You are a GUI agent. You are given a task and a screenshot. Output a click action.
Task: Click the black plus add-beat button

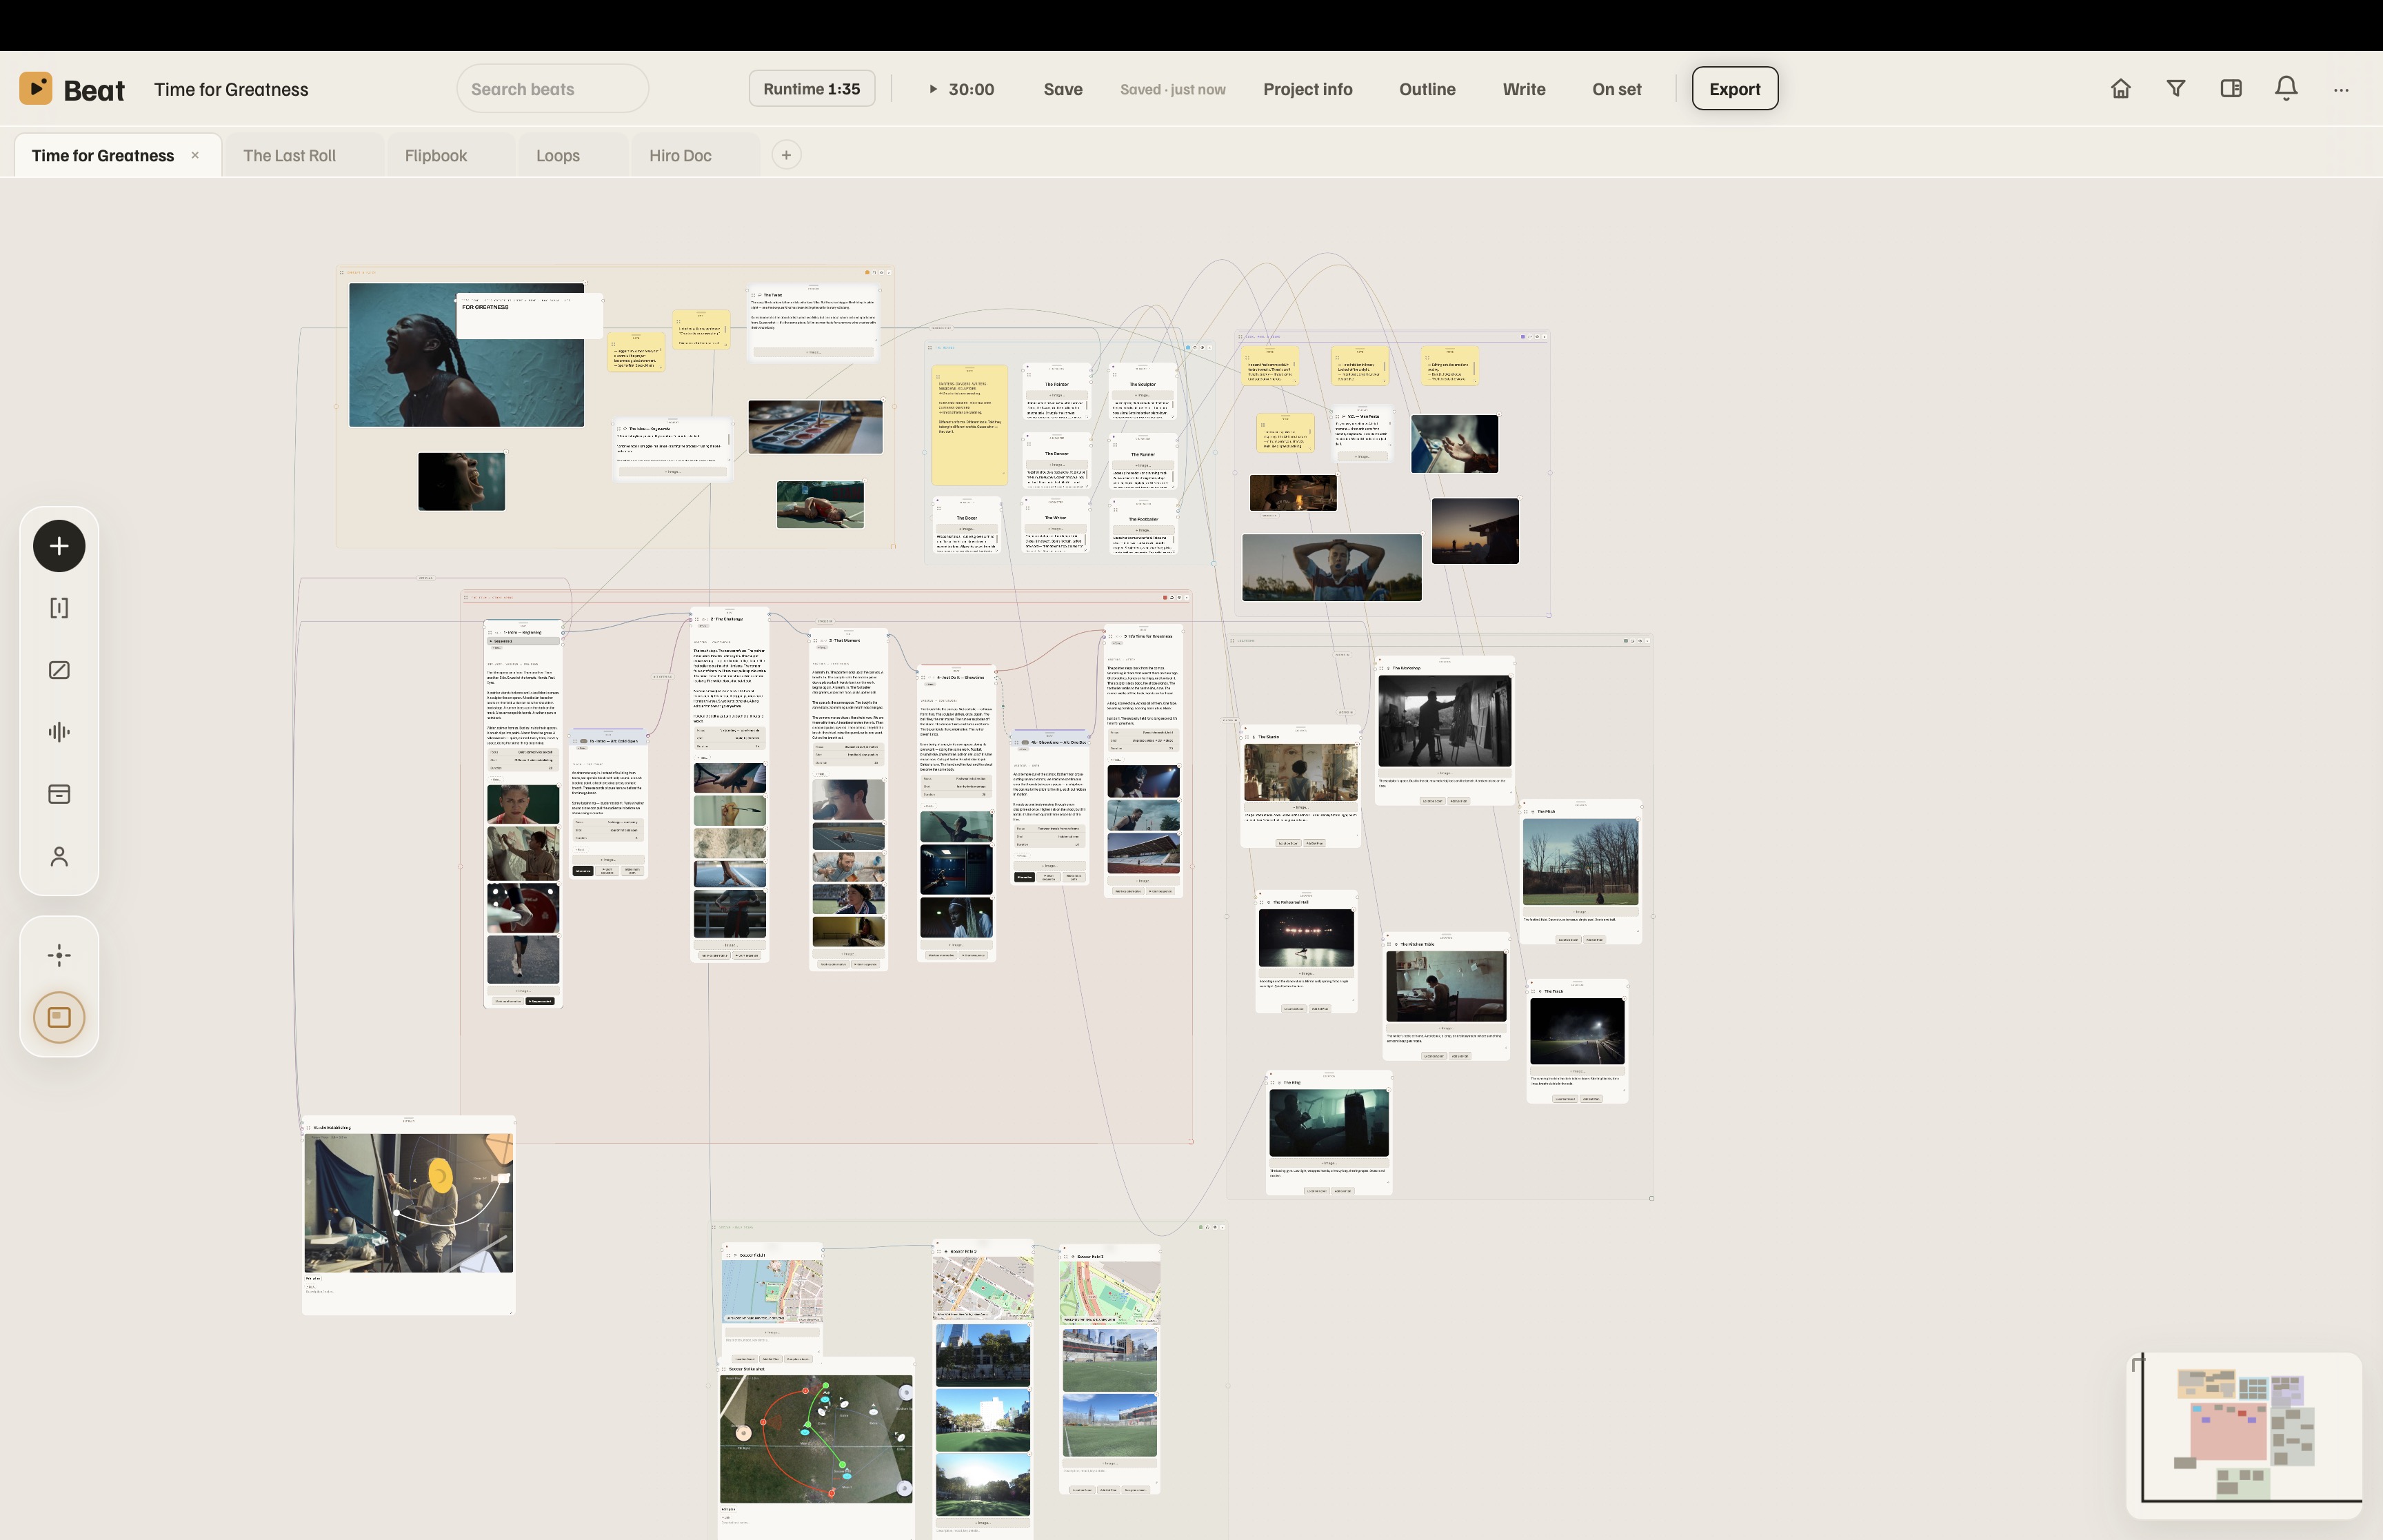click(59, 546)
